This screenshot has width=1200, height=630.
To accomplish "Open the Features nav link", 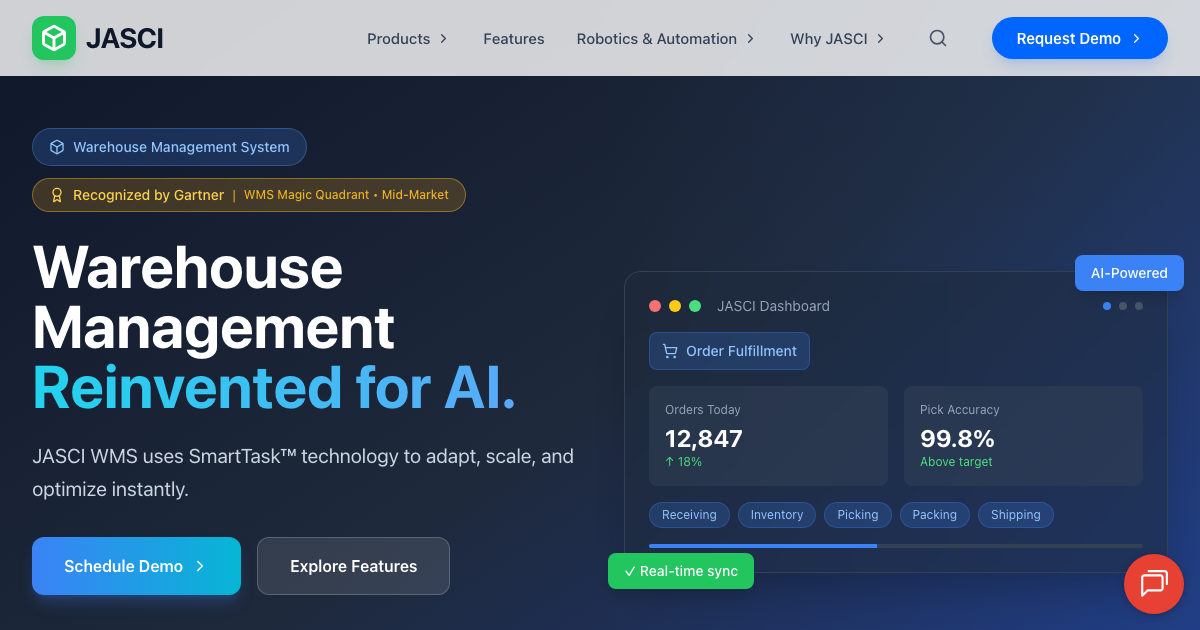I will pos(513,39).
